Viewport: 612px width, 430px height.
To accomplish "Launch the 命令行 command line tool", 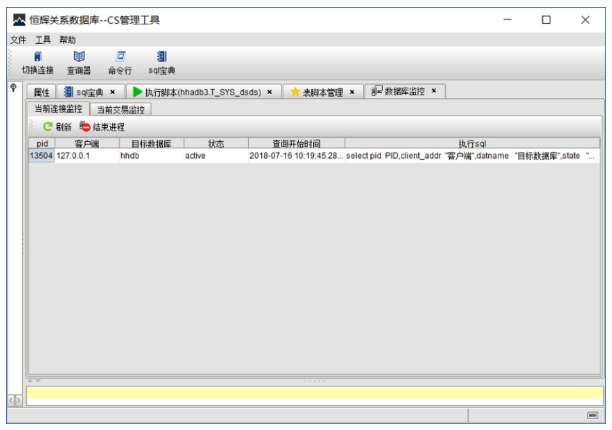I will tap(120, 58).
